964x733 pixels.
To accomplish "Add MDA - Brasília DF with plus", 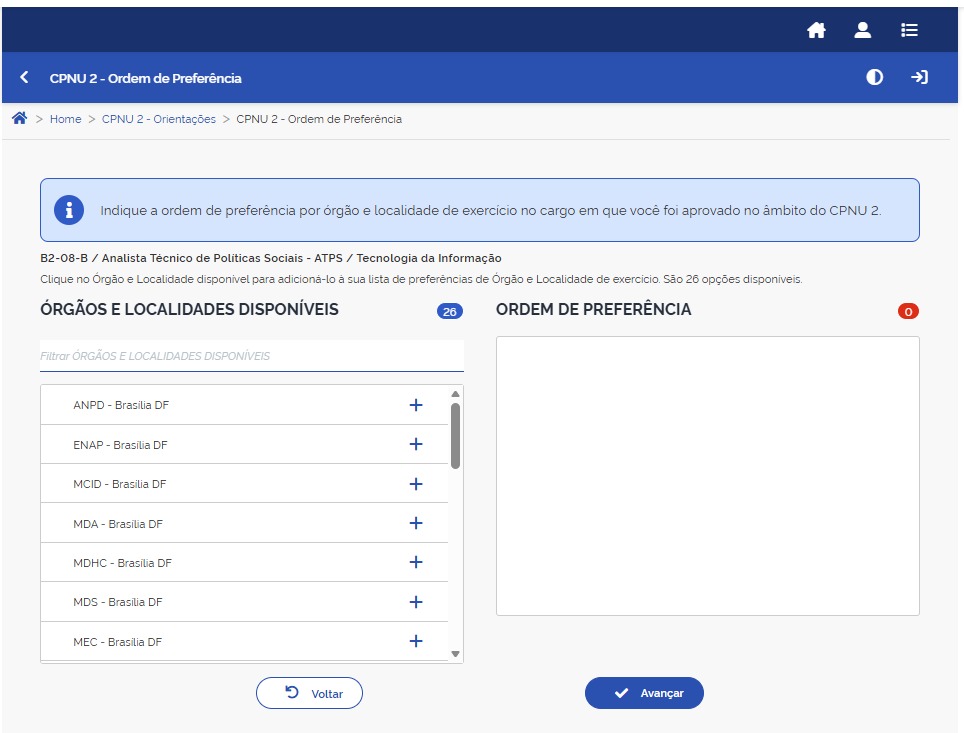I will (416, 523).
